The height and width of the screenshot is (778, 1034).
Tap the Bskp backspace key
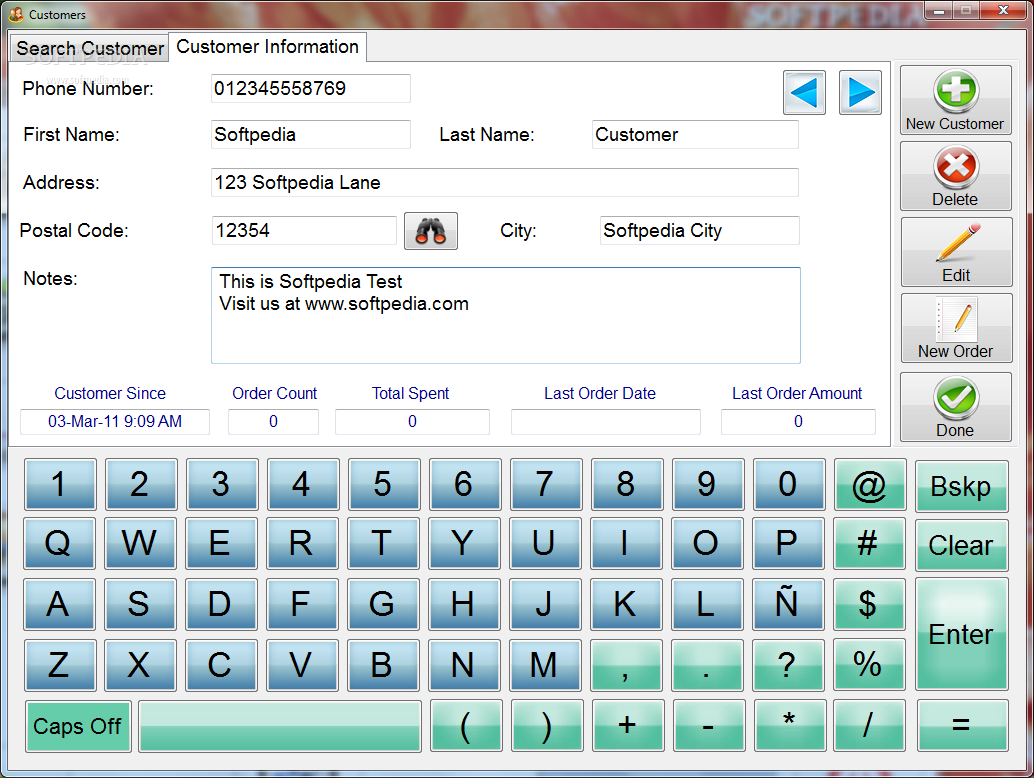pos(961,487)
